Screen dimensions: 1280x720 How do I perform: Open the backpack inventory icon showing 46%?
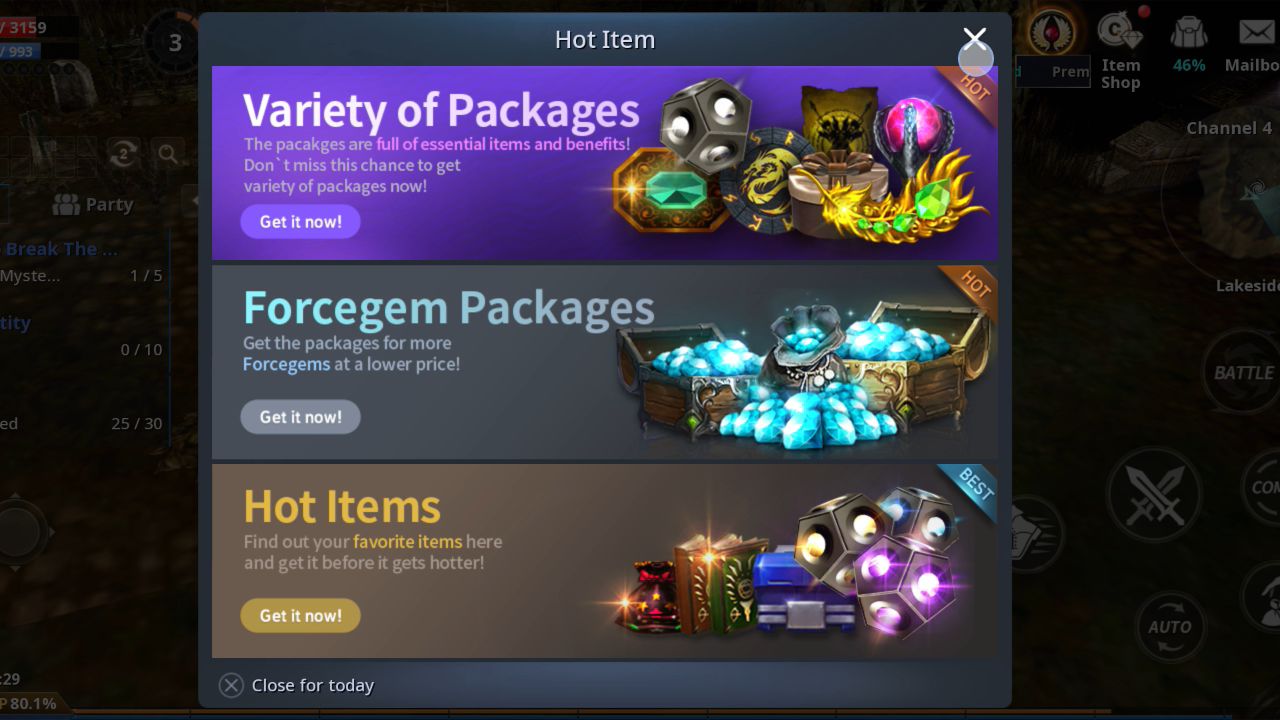click(1189, 45)
